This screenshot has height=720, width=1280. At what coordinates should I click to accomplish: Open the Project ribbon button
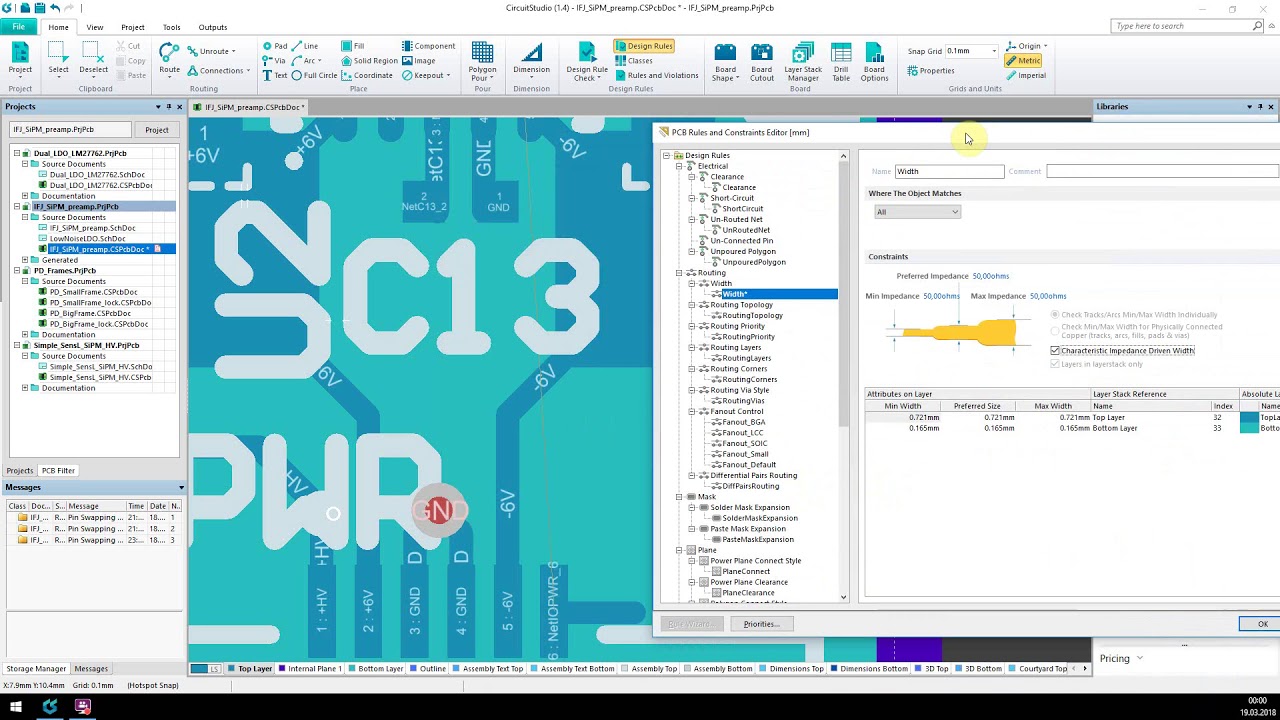20,58
